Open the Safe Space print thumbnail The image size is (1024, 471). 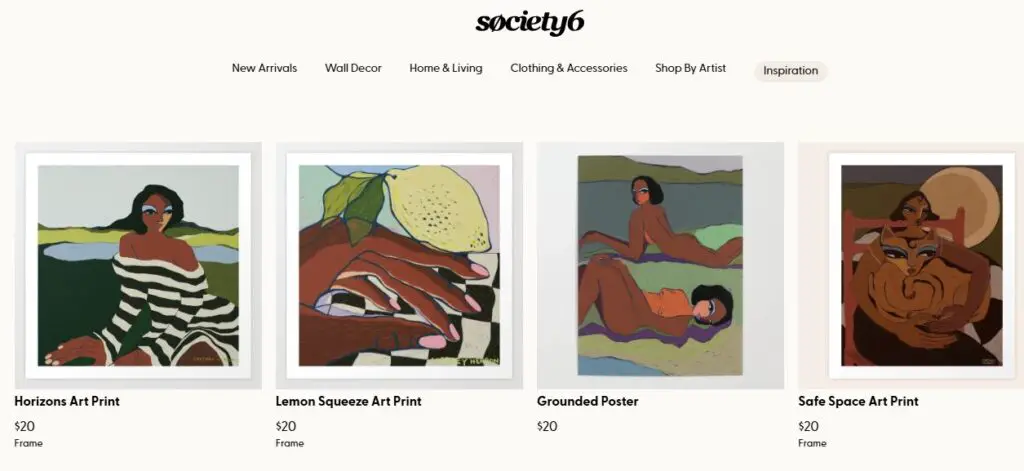click(x=911, y=265)
